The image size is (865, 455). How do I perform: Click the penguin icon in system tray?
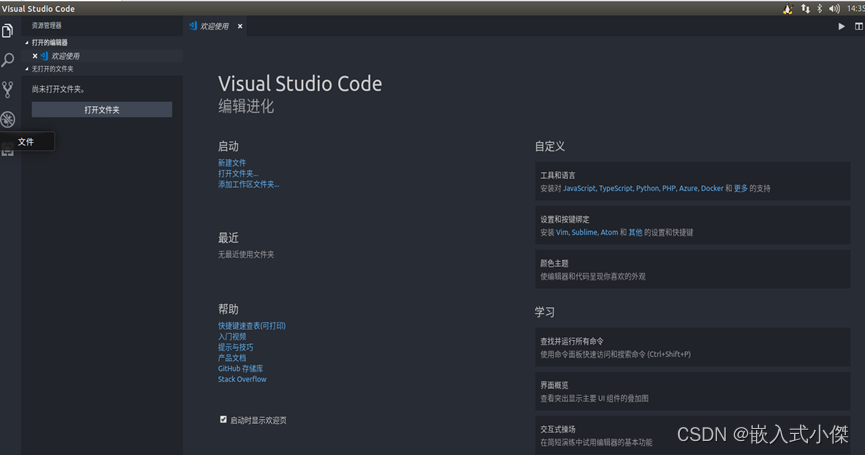(x=788, y=9)
